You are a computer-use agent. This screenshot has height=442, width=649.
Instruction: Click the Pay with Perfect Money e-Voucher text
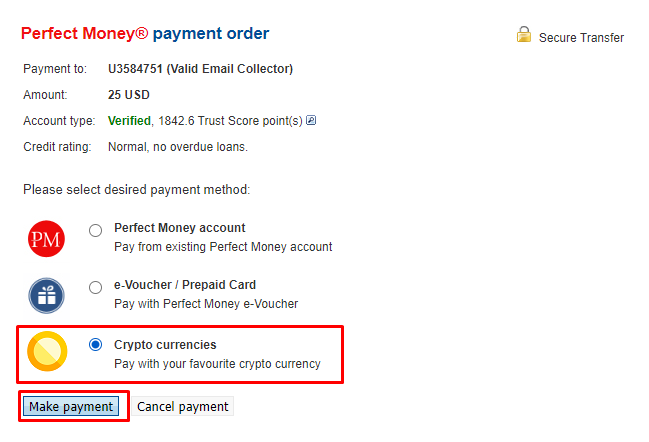click(x=206, y=304)
